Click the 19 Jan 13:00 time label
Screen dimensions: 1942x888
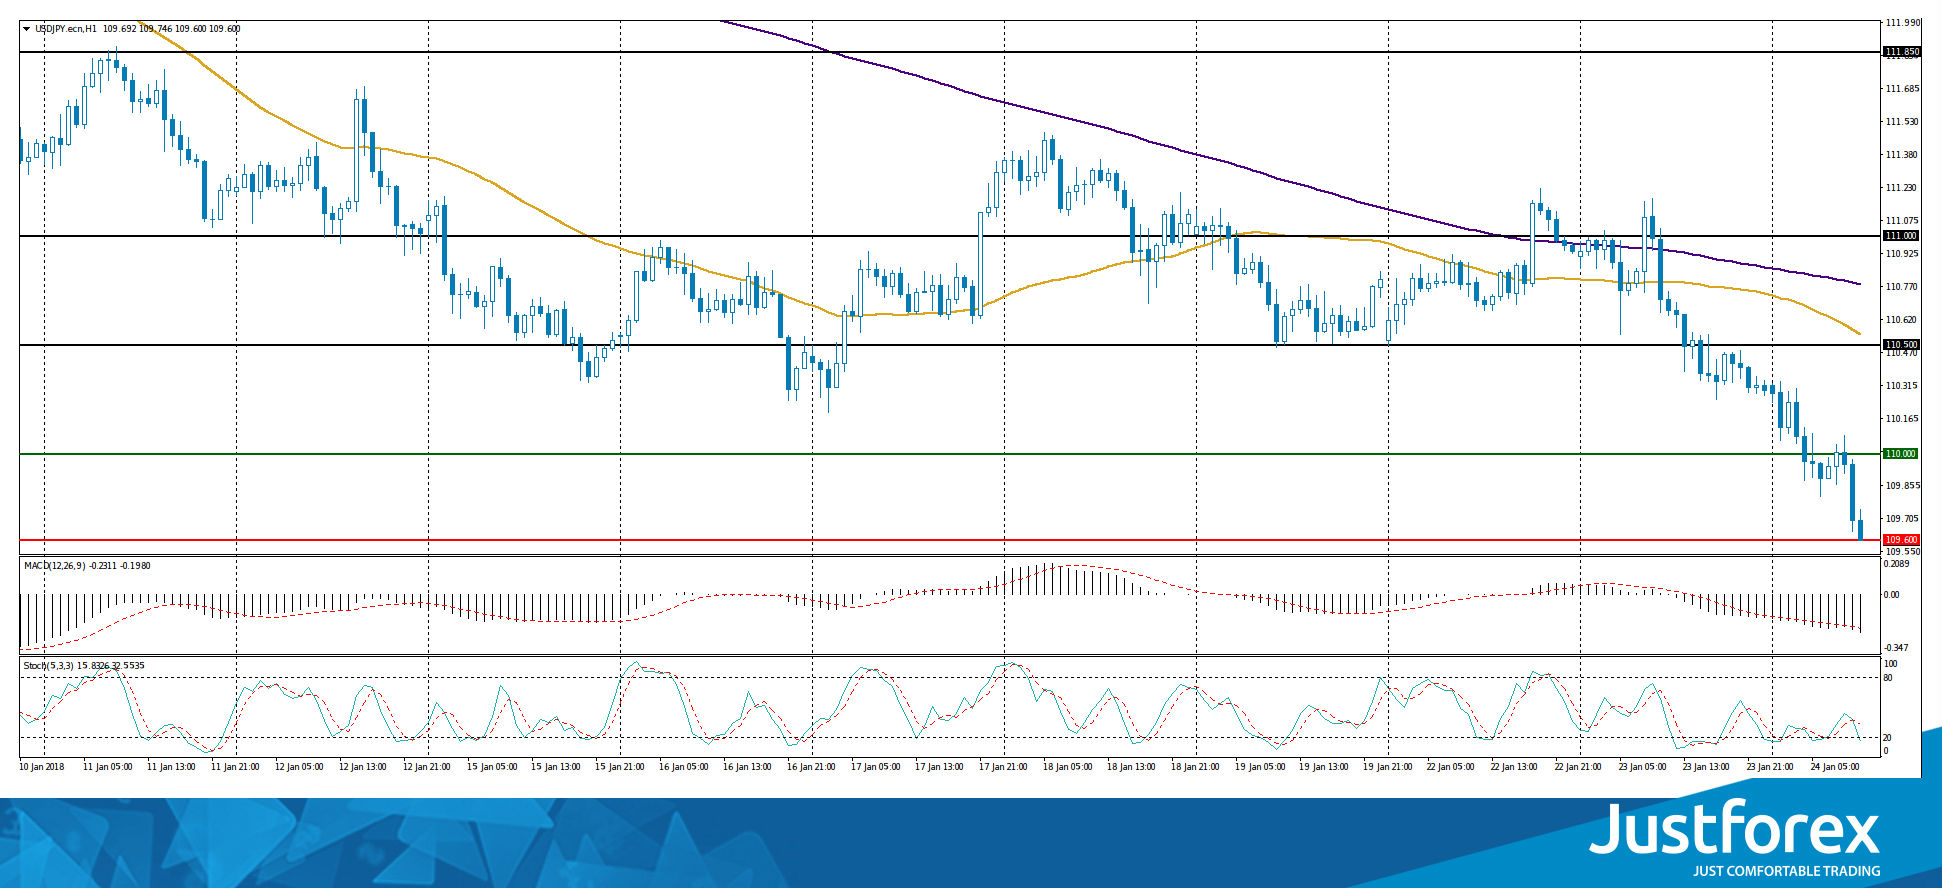point(1323,767)
